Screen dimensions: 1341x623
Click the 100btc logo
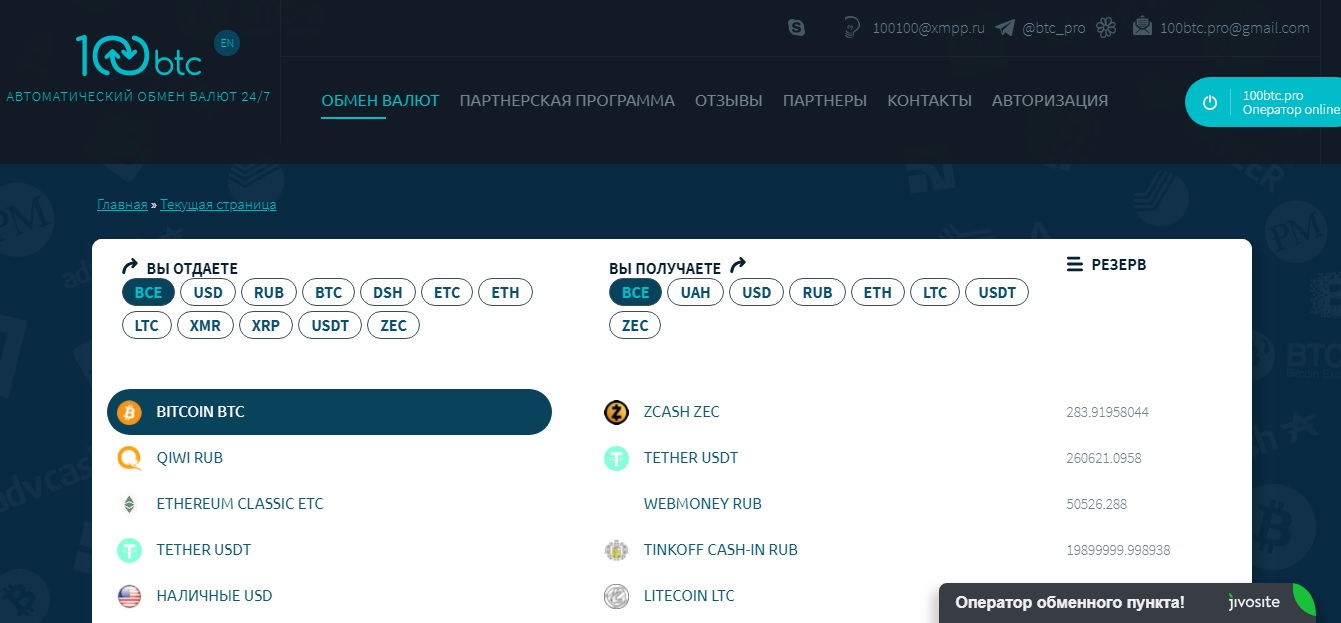pyautogui.click(x=139, y=56)
